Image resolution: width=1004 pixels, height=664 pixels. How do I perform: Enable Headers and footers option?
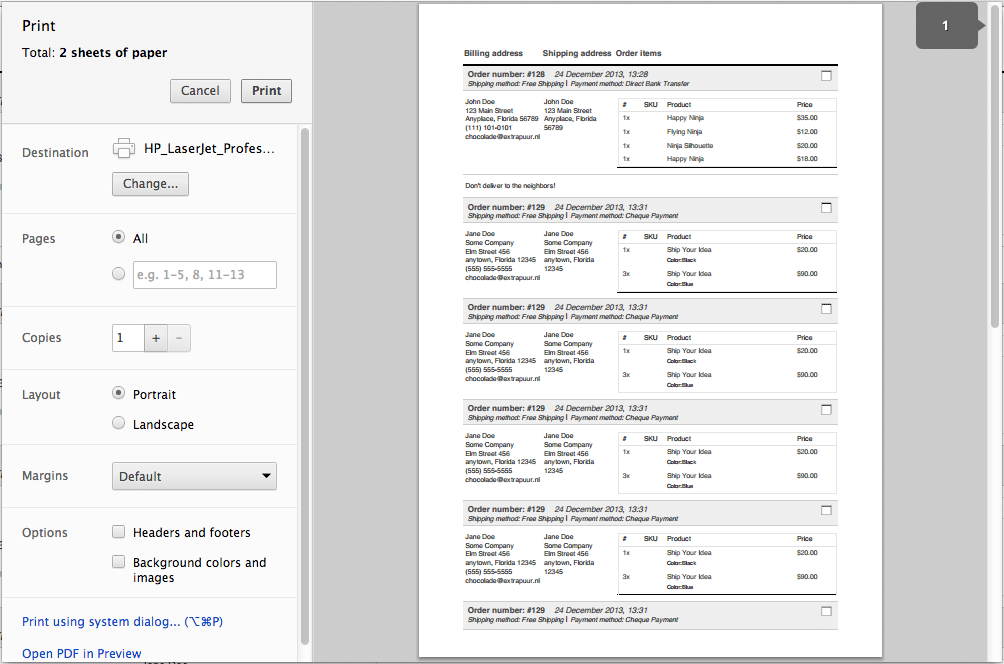tap(119, 533)
